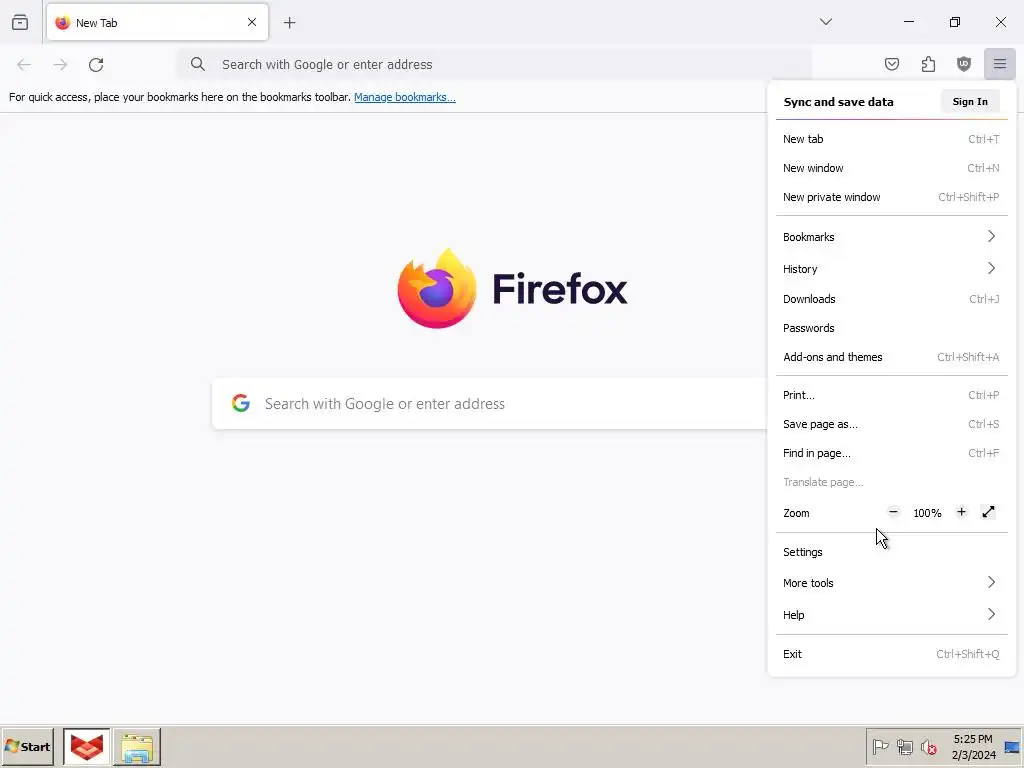Open a new tab with plus button
1024x768 pixels.
coord(290,23)
